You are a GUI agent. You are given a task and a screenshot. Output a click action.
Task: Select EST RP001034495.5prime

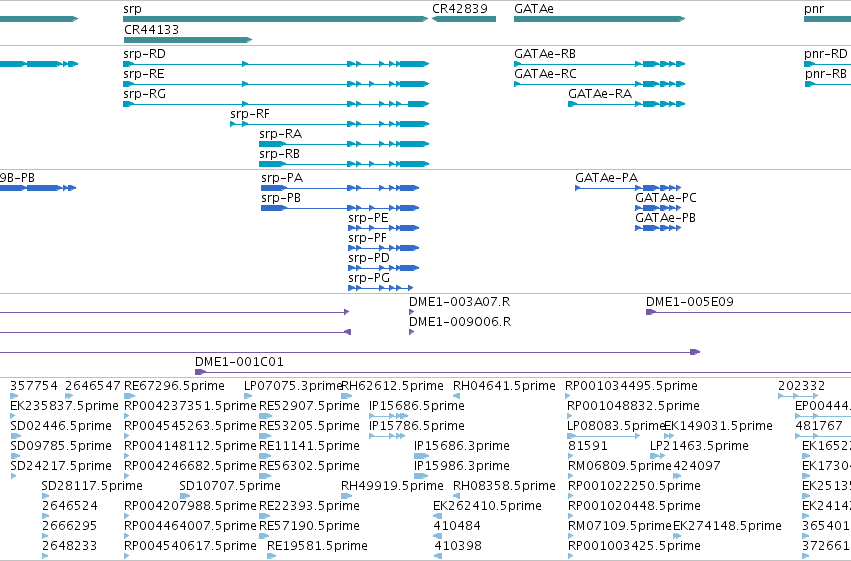click(x=632, y=386)
